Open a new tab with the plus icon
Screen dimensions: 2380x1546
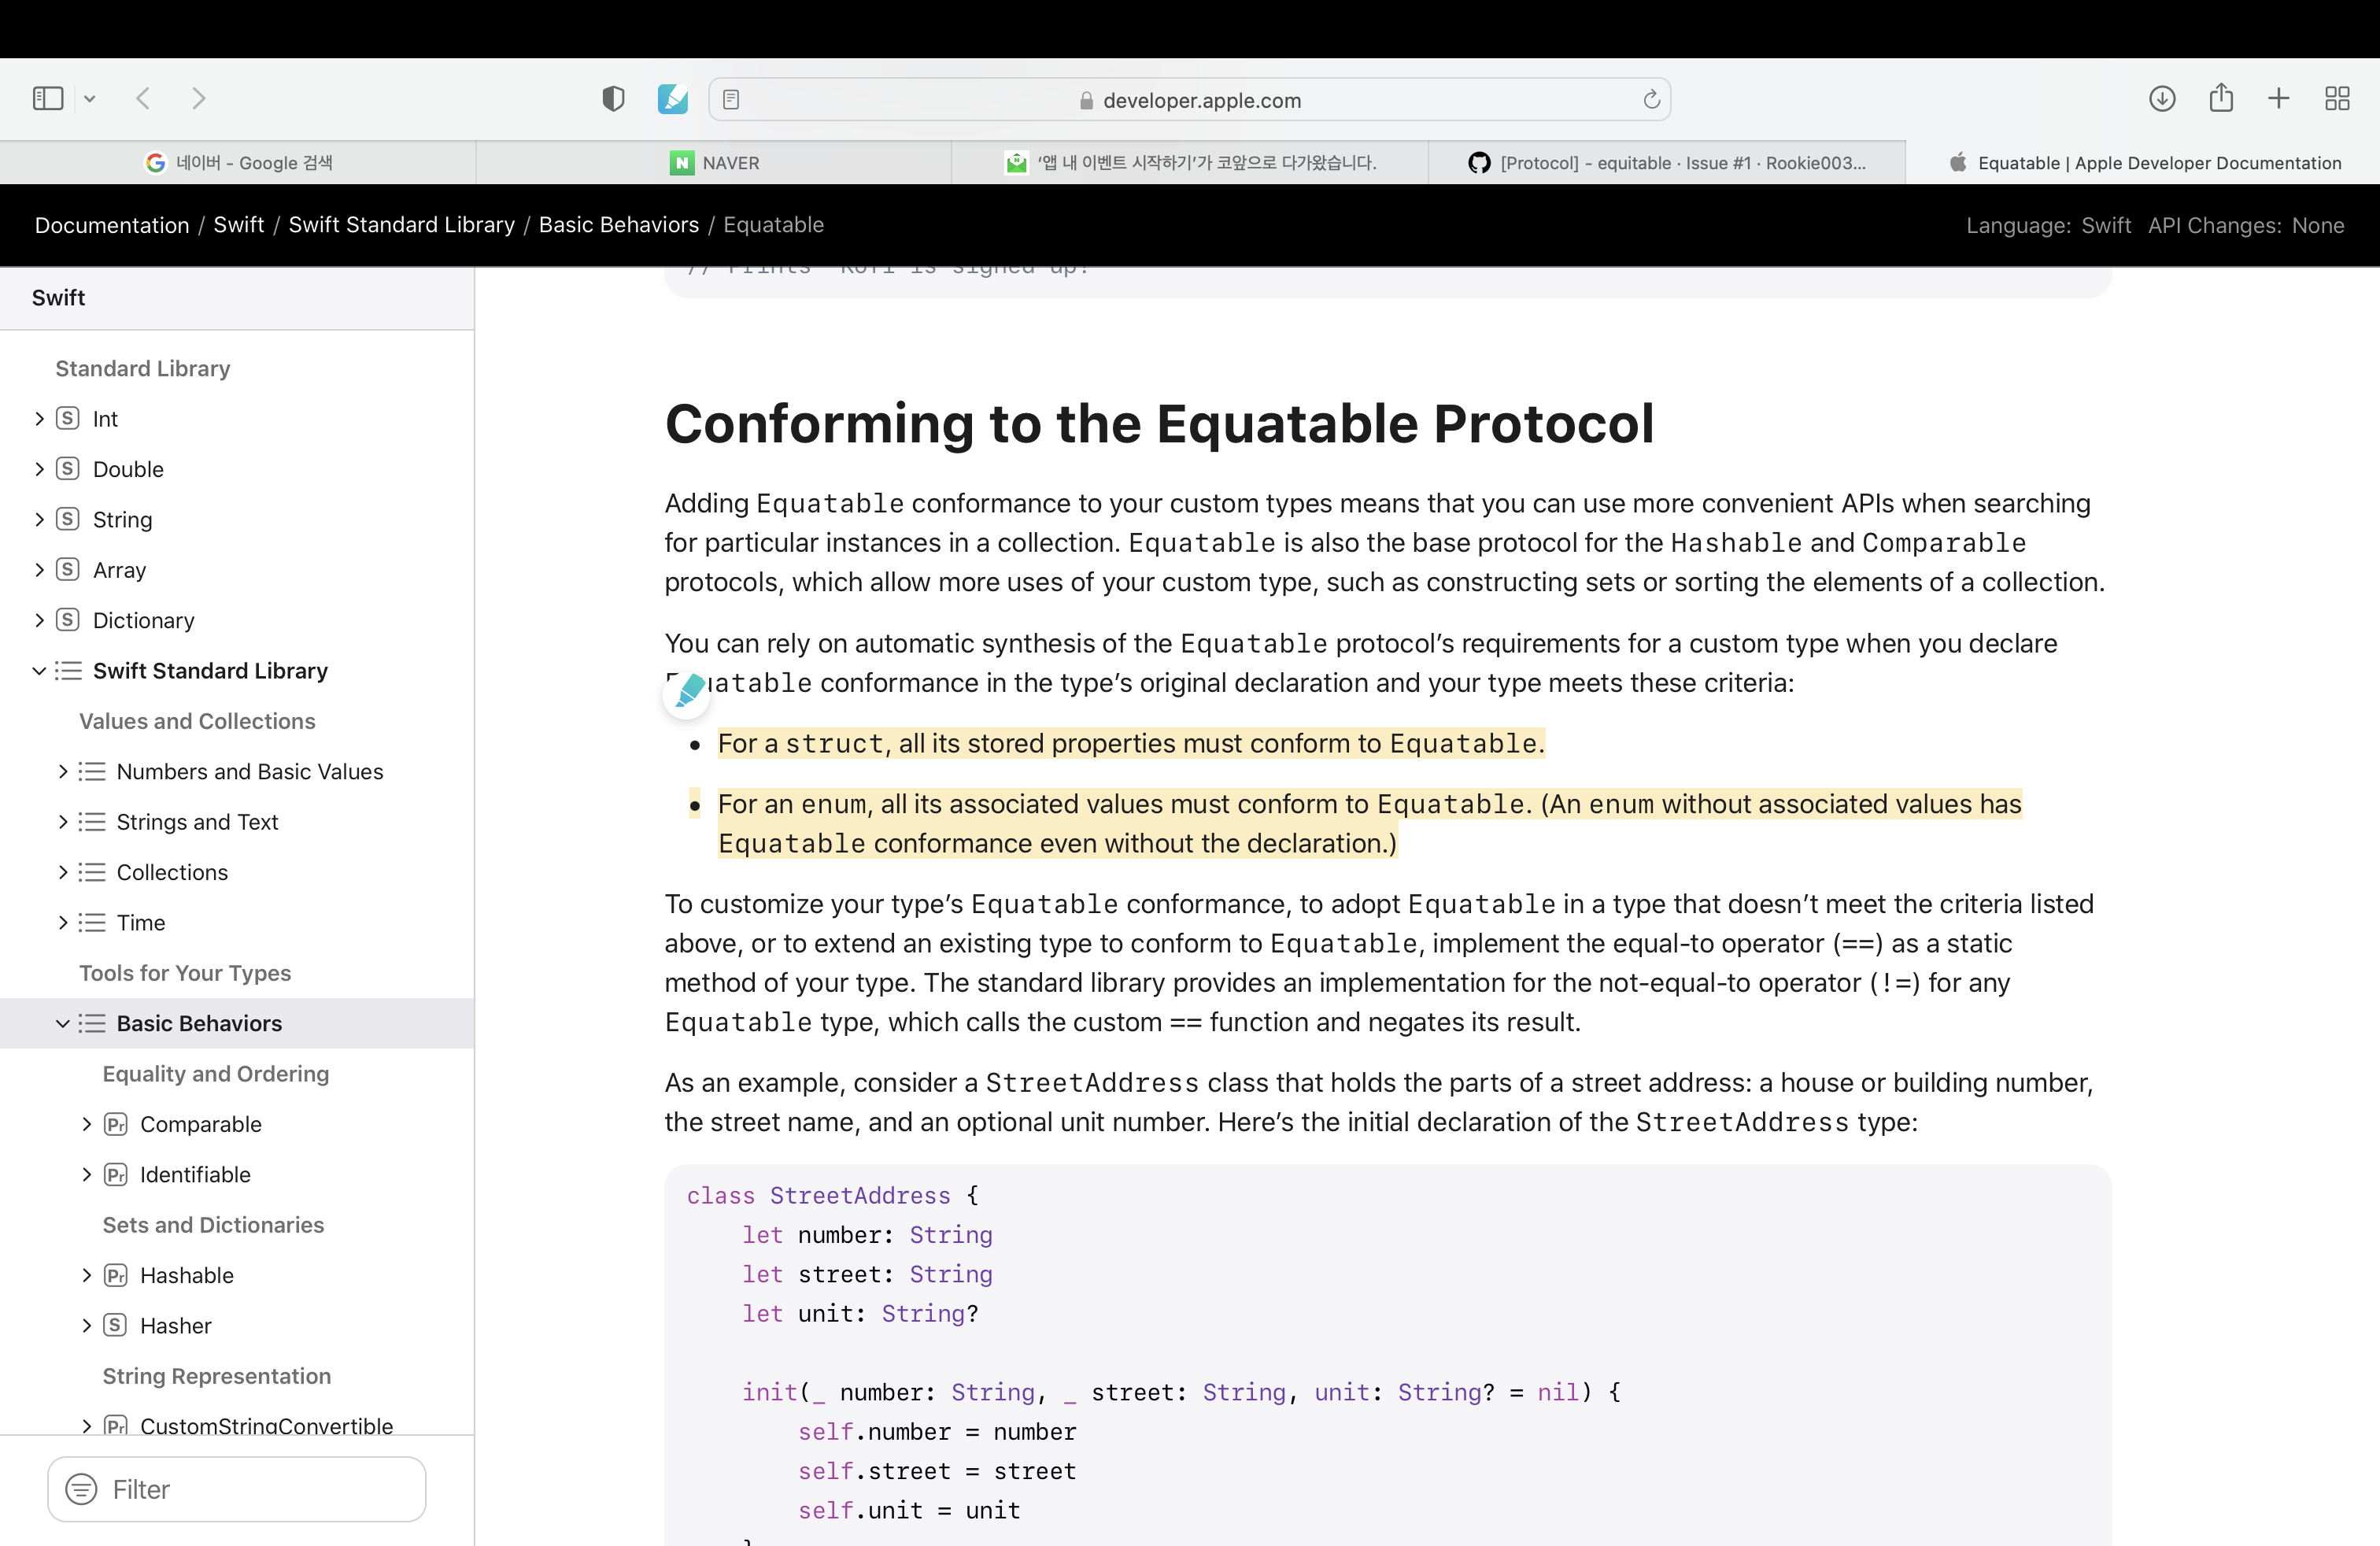pos(2278,98)
